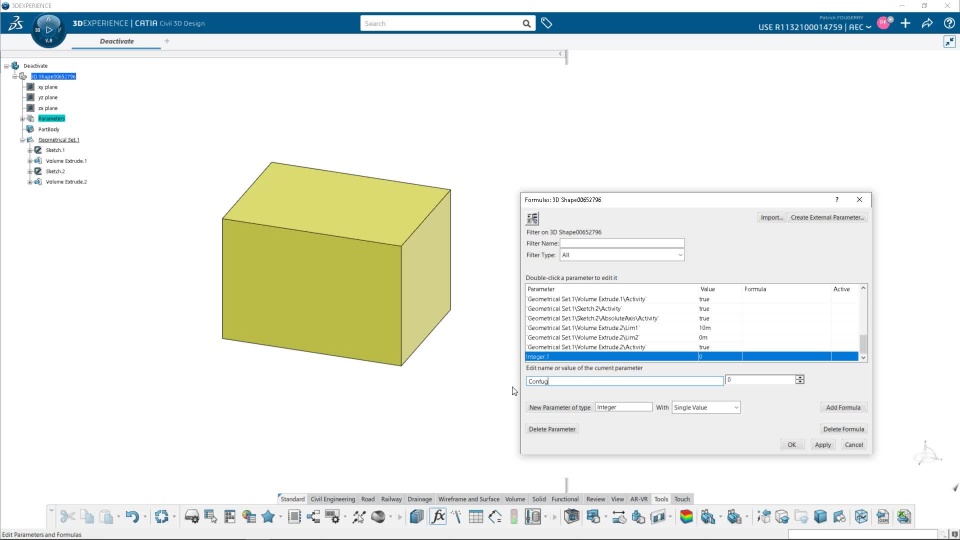Click the plus add icon in header
The width and height of the screenshot is (960, 540).
[x=906, y=23]
